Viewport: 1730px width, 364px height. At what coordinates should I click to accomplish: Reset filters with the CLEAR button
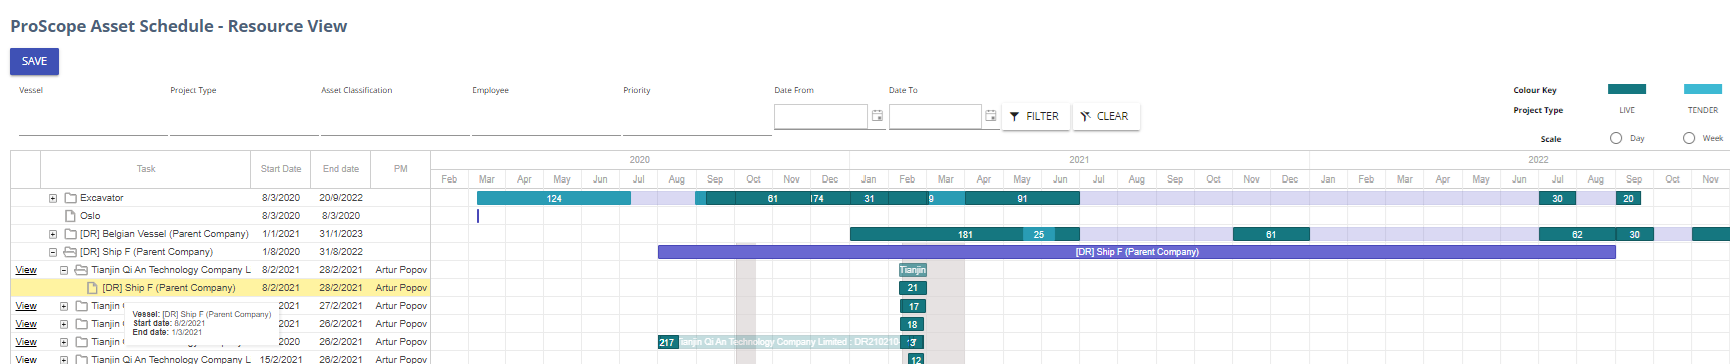click(1105, 116)
